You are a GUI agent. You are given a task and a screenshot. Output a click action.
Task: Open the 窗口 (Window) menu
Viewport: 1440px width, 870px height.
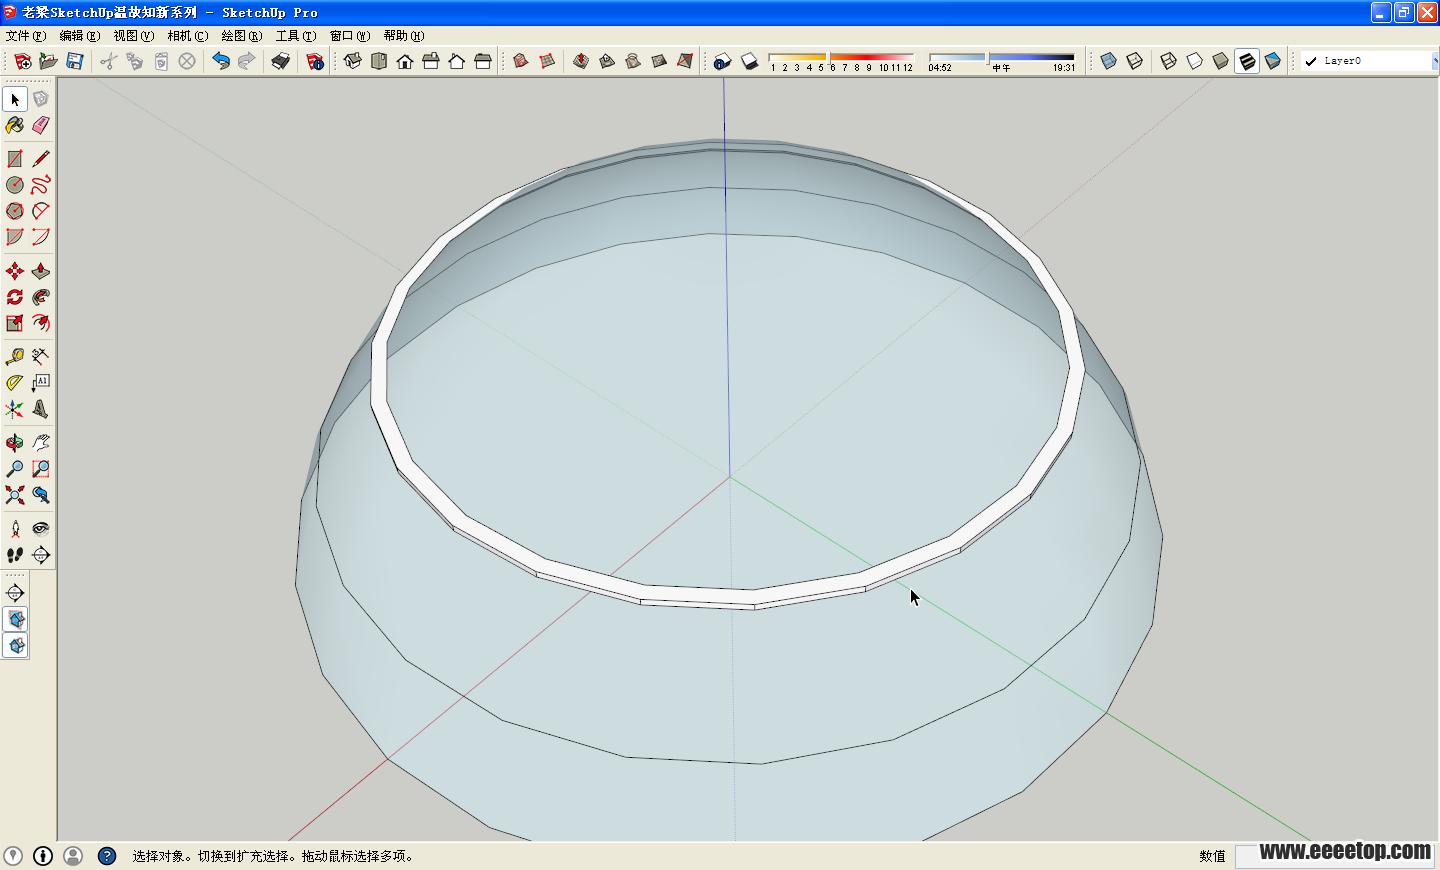point(349,36)
